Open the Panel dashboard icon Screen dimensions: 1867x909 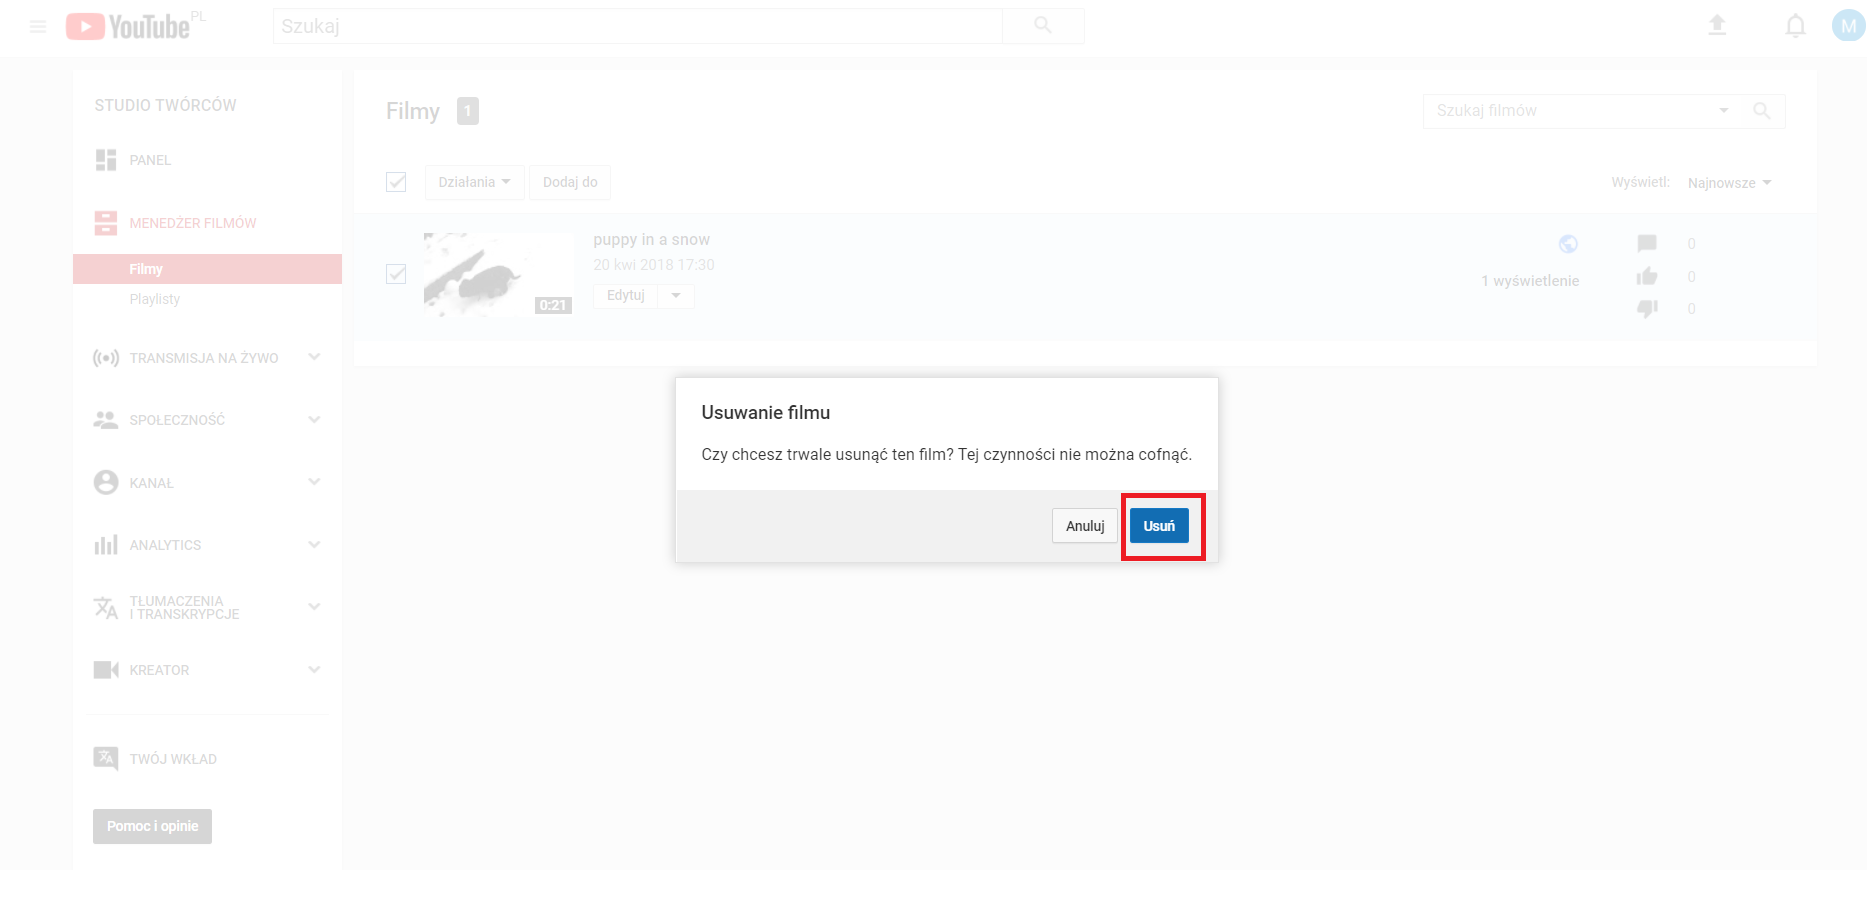pos(106,160)
